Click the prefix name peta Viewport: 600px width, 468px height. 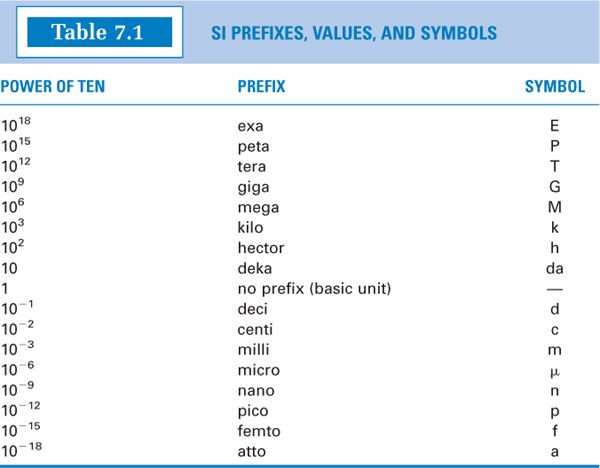254,146
